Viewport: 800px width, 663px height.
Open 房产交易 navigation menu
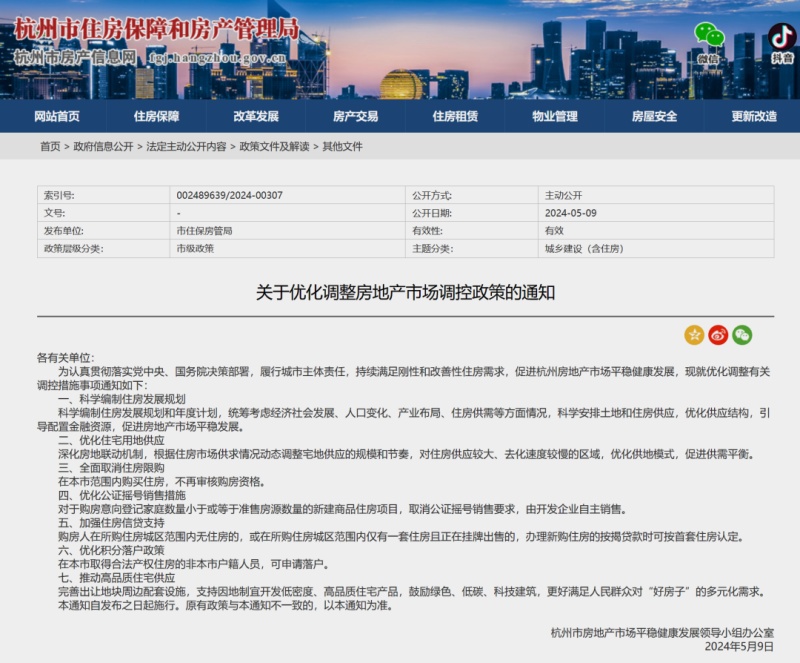coord(356,116)
